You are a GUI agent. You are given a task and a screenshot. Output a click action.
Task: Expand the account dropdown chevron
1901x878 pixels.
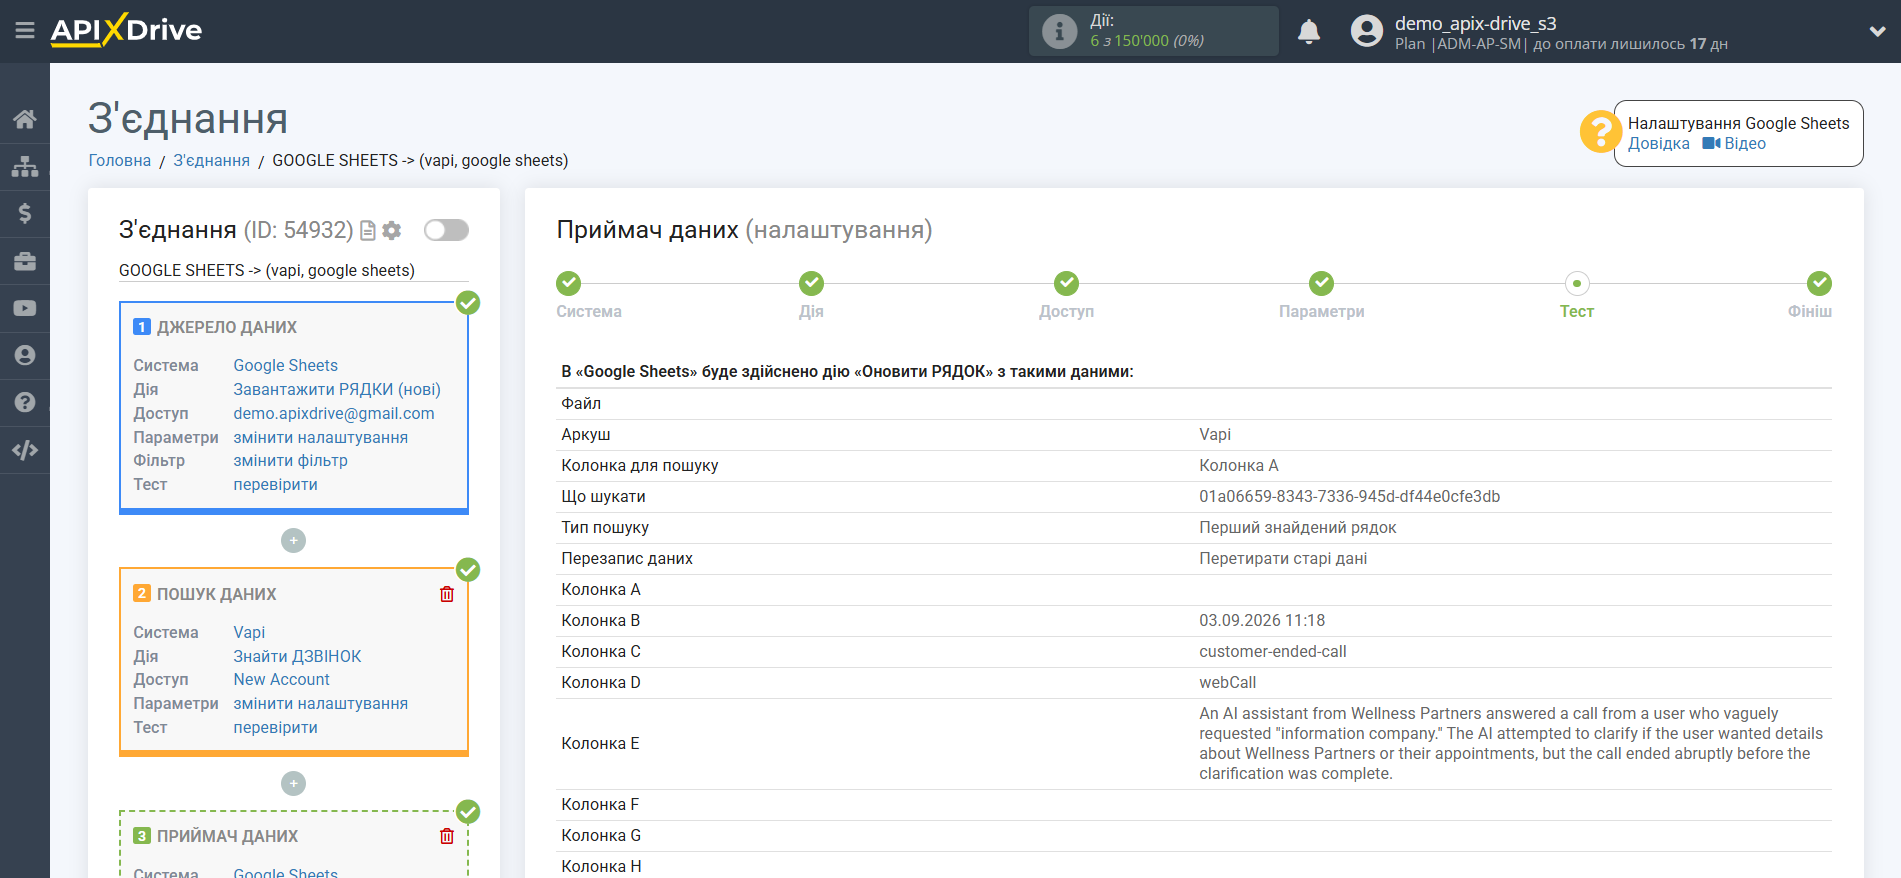pos(1877,32)
